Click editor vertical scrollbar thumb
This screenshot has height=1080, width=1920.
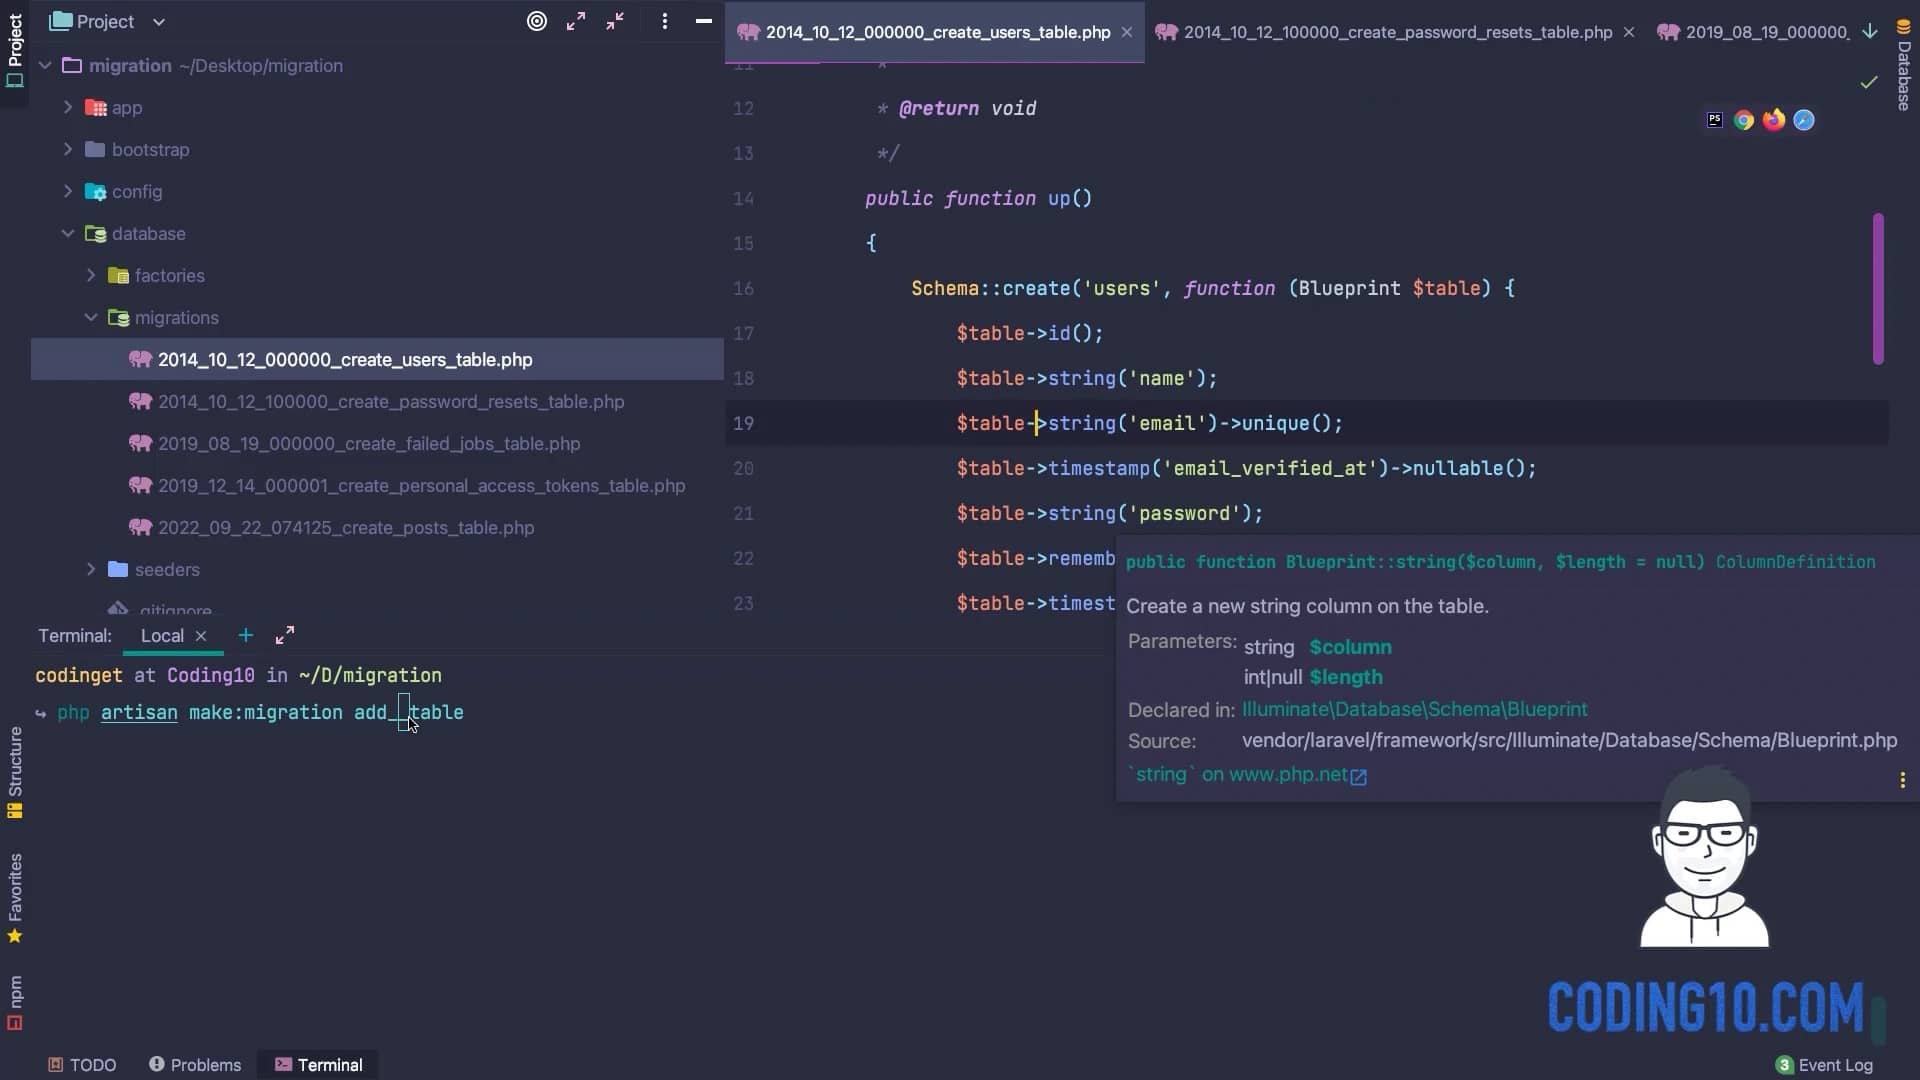click(1878, 289)
